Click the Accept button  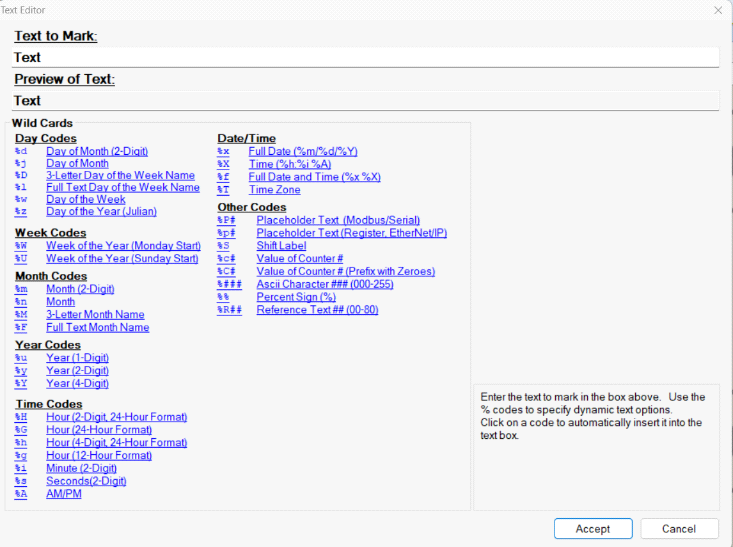click(x=593, y=529)
